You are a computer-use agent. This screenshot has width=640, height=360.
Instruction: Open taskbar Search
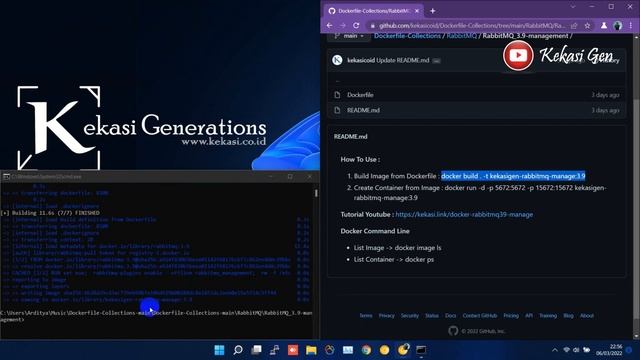pyautogui.click(x=238, y=350)
